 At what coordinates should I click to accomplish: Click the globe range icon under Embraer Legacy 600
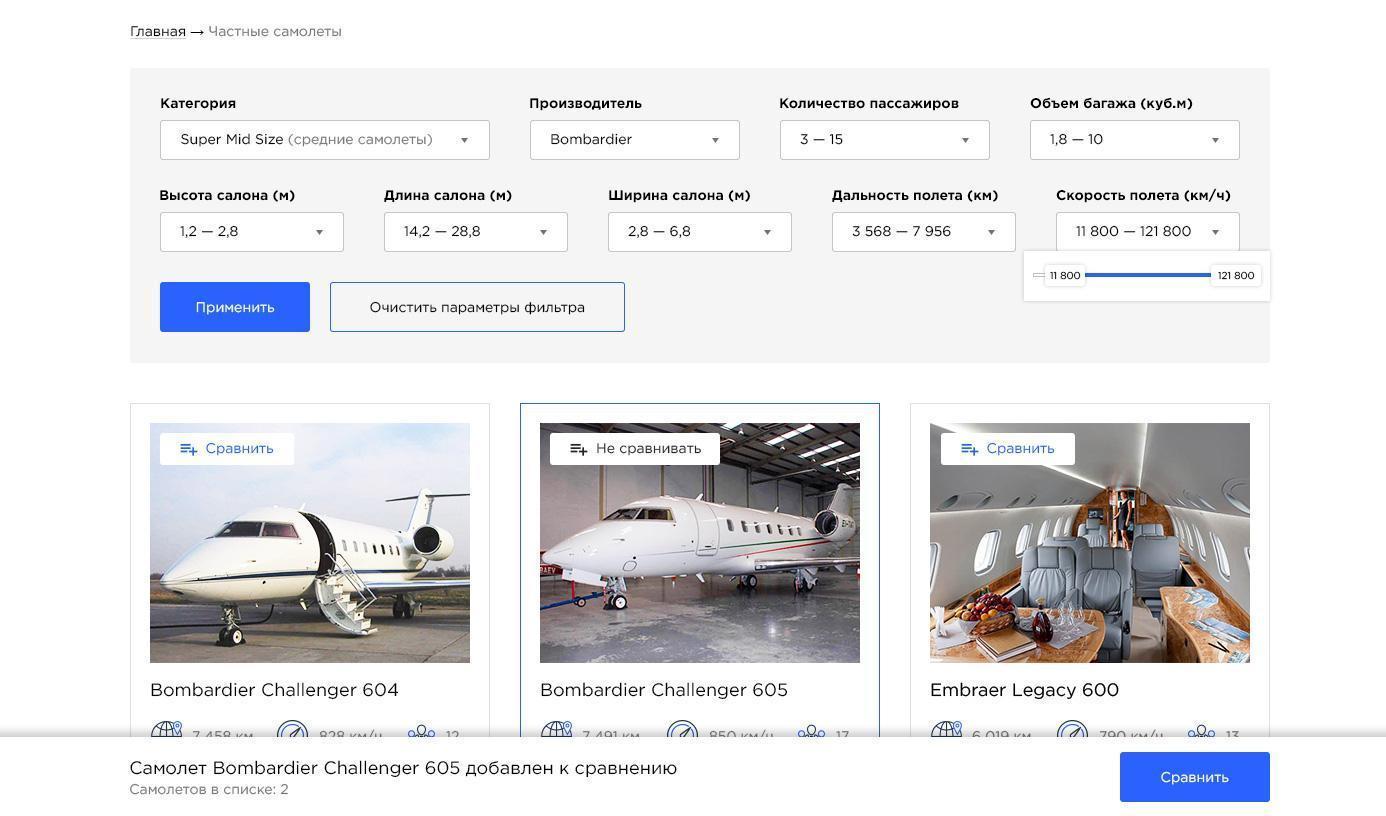(x=946, y=731)
